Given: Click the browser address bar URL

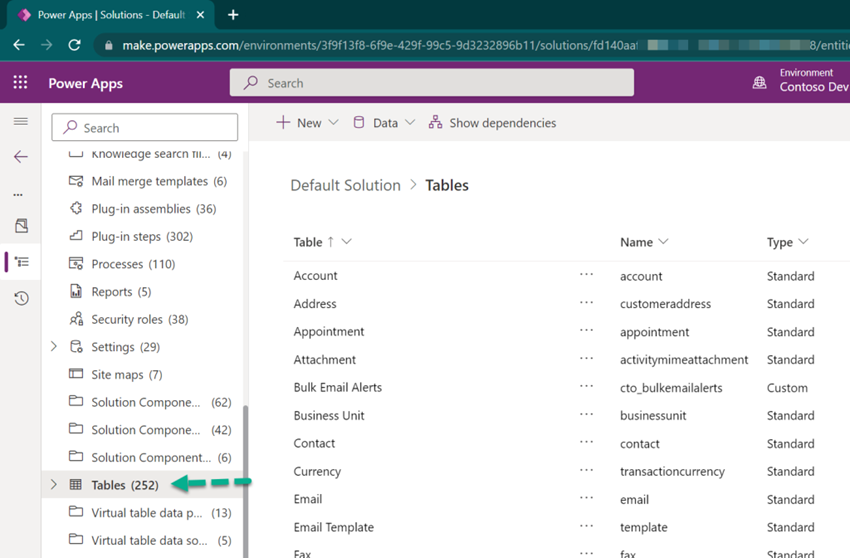Looking at the screenshot, I should coord(379,45).
